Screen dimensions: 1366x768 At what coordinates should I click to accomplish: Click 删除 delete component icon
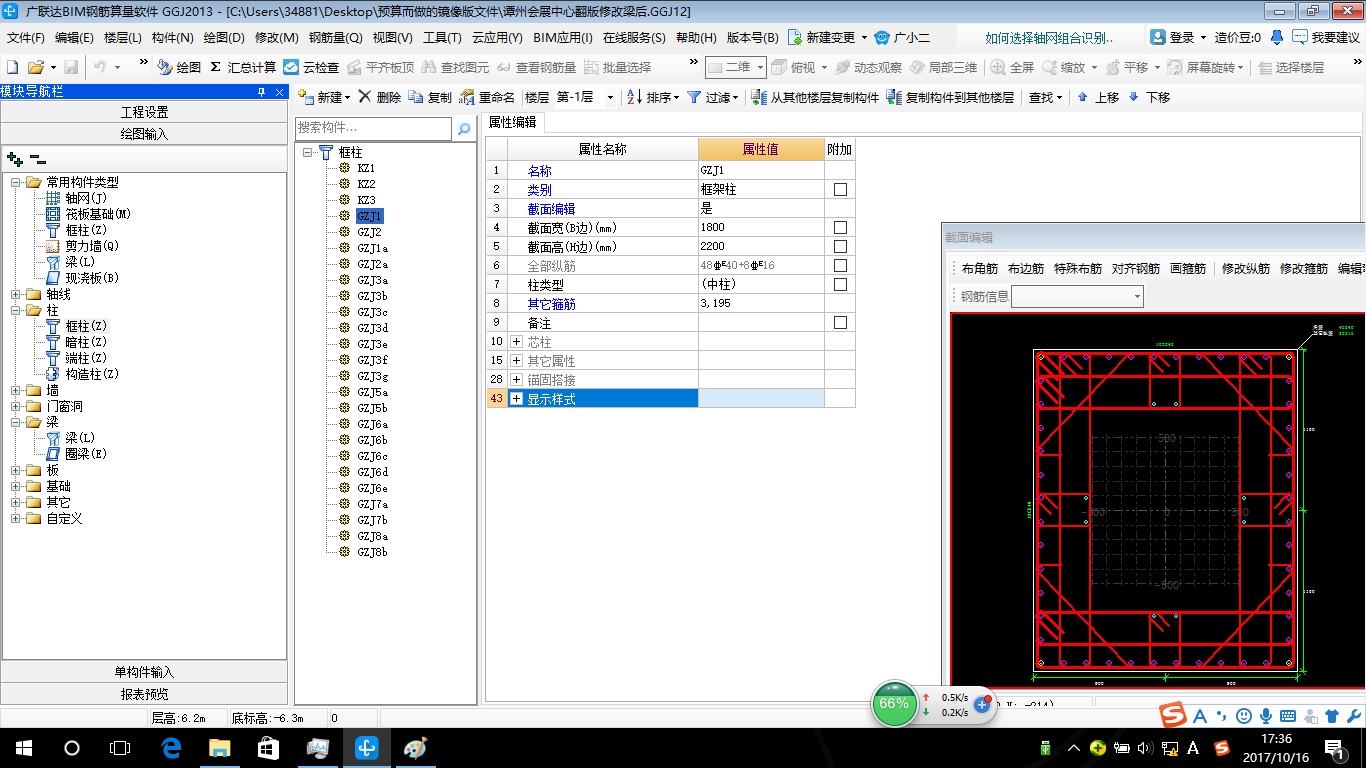click(x=365, y=97)
